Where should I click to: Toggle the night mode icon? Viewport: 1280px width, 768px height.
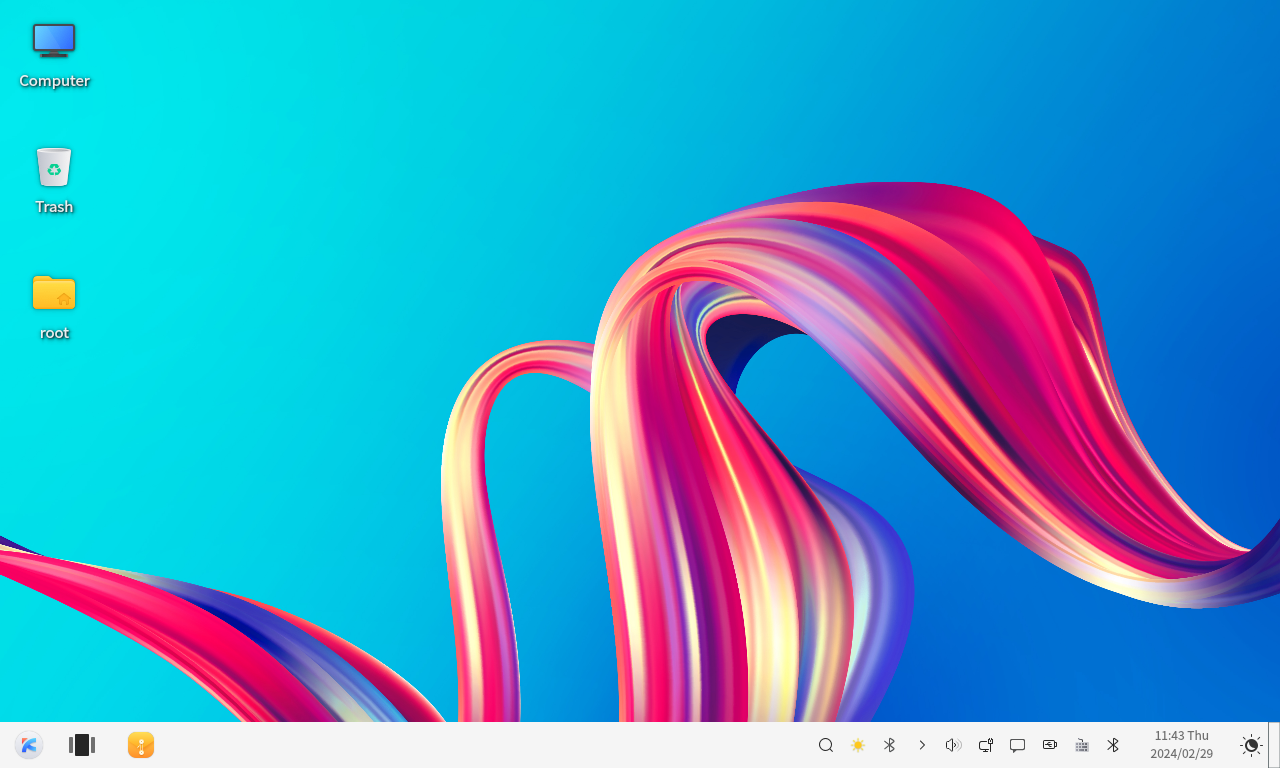[1251, 745]
